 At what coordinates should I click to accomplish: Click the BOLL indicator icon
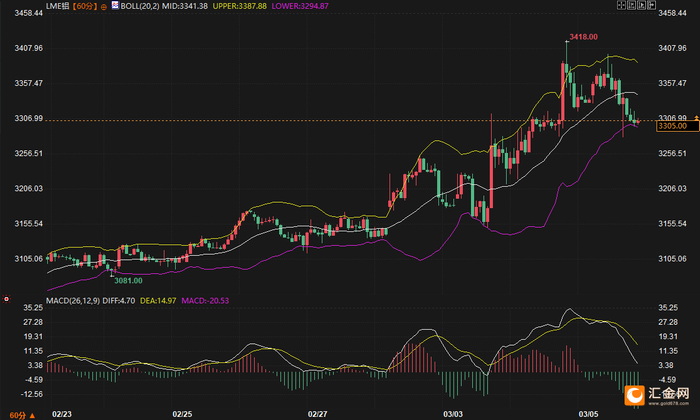115,5
